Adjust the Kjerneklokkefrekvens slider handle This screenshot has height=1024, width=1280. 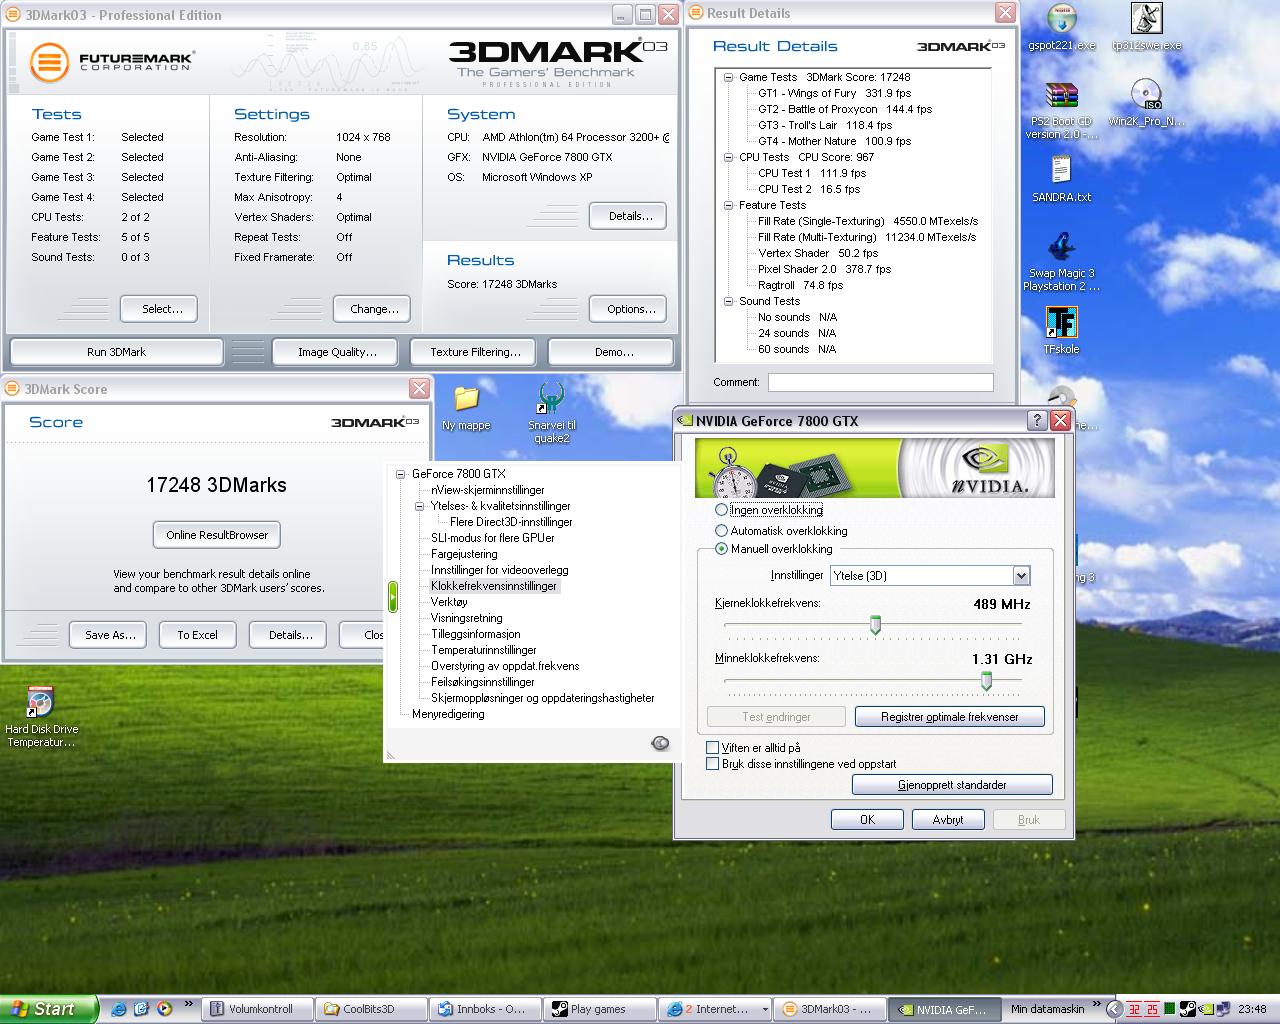coord(875,626)
